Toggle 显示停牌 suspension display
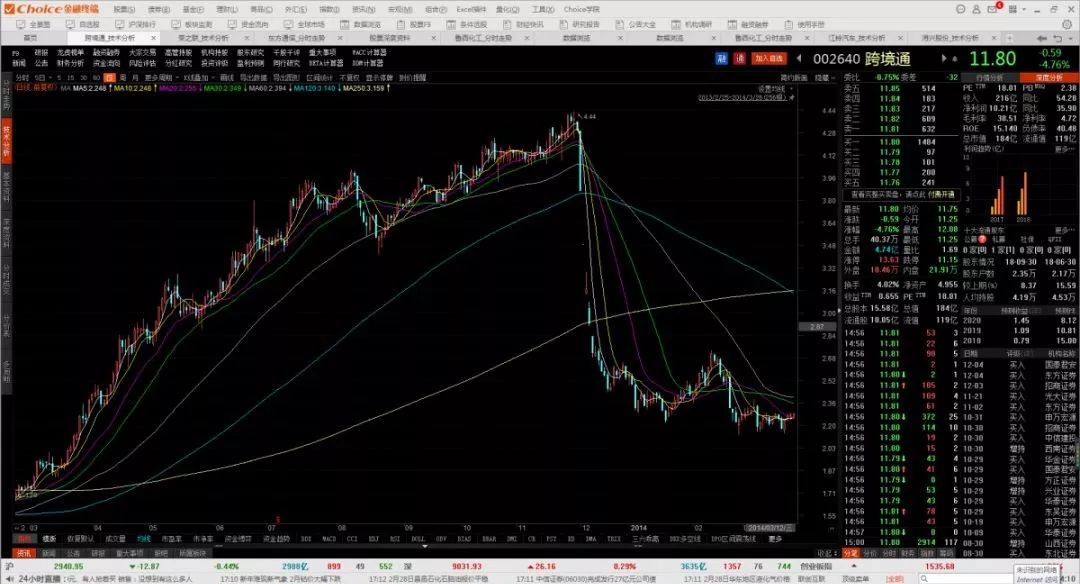 tap(379, 78)
